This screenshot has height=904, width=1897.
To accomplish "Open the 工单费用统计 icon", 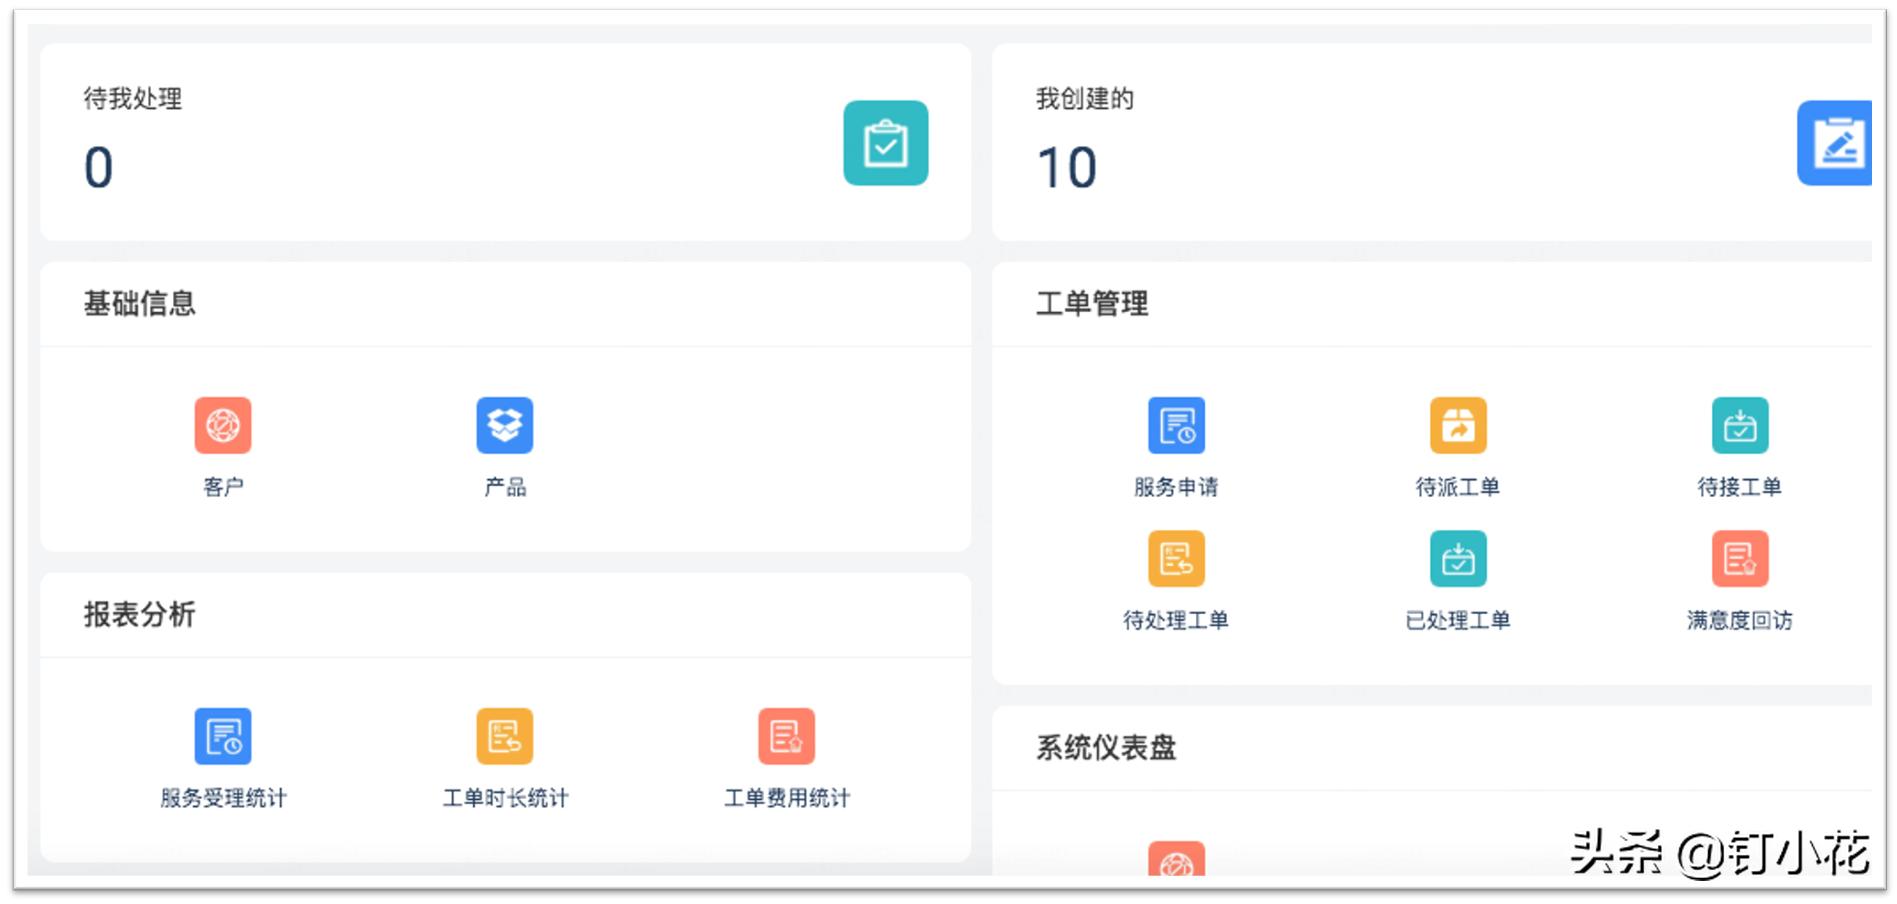I will 787,736.
